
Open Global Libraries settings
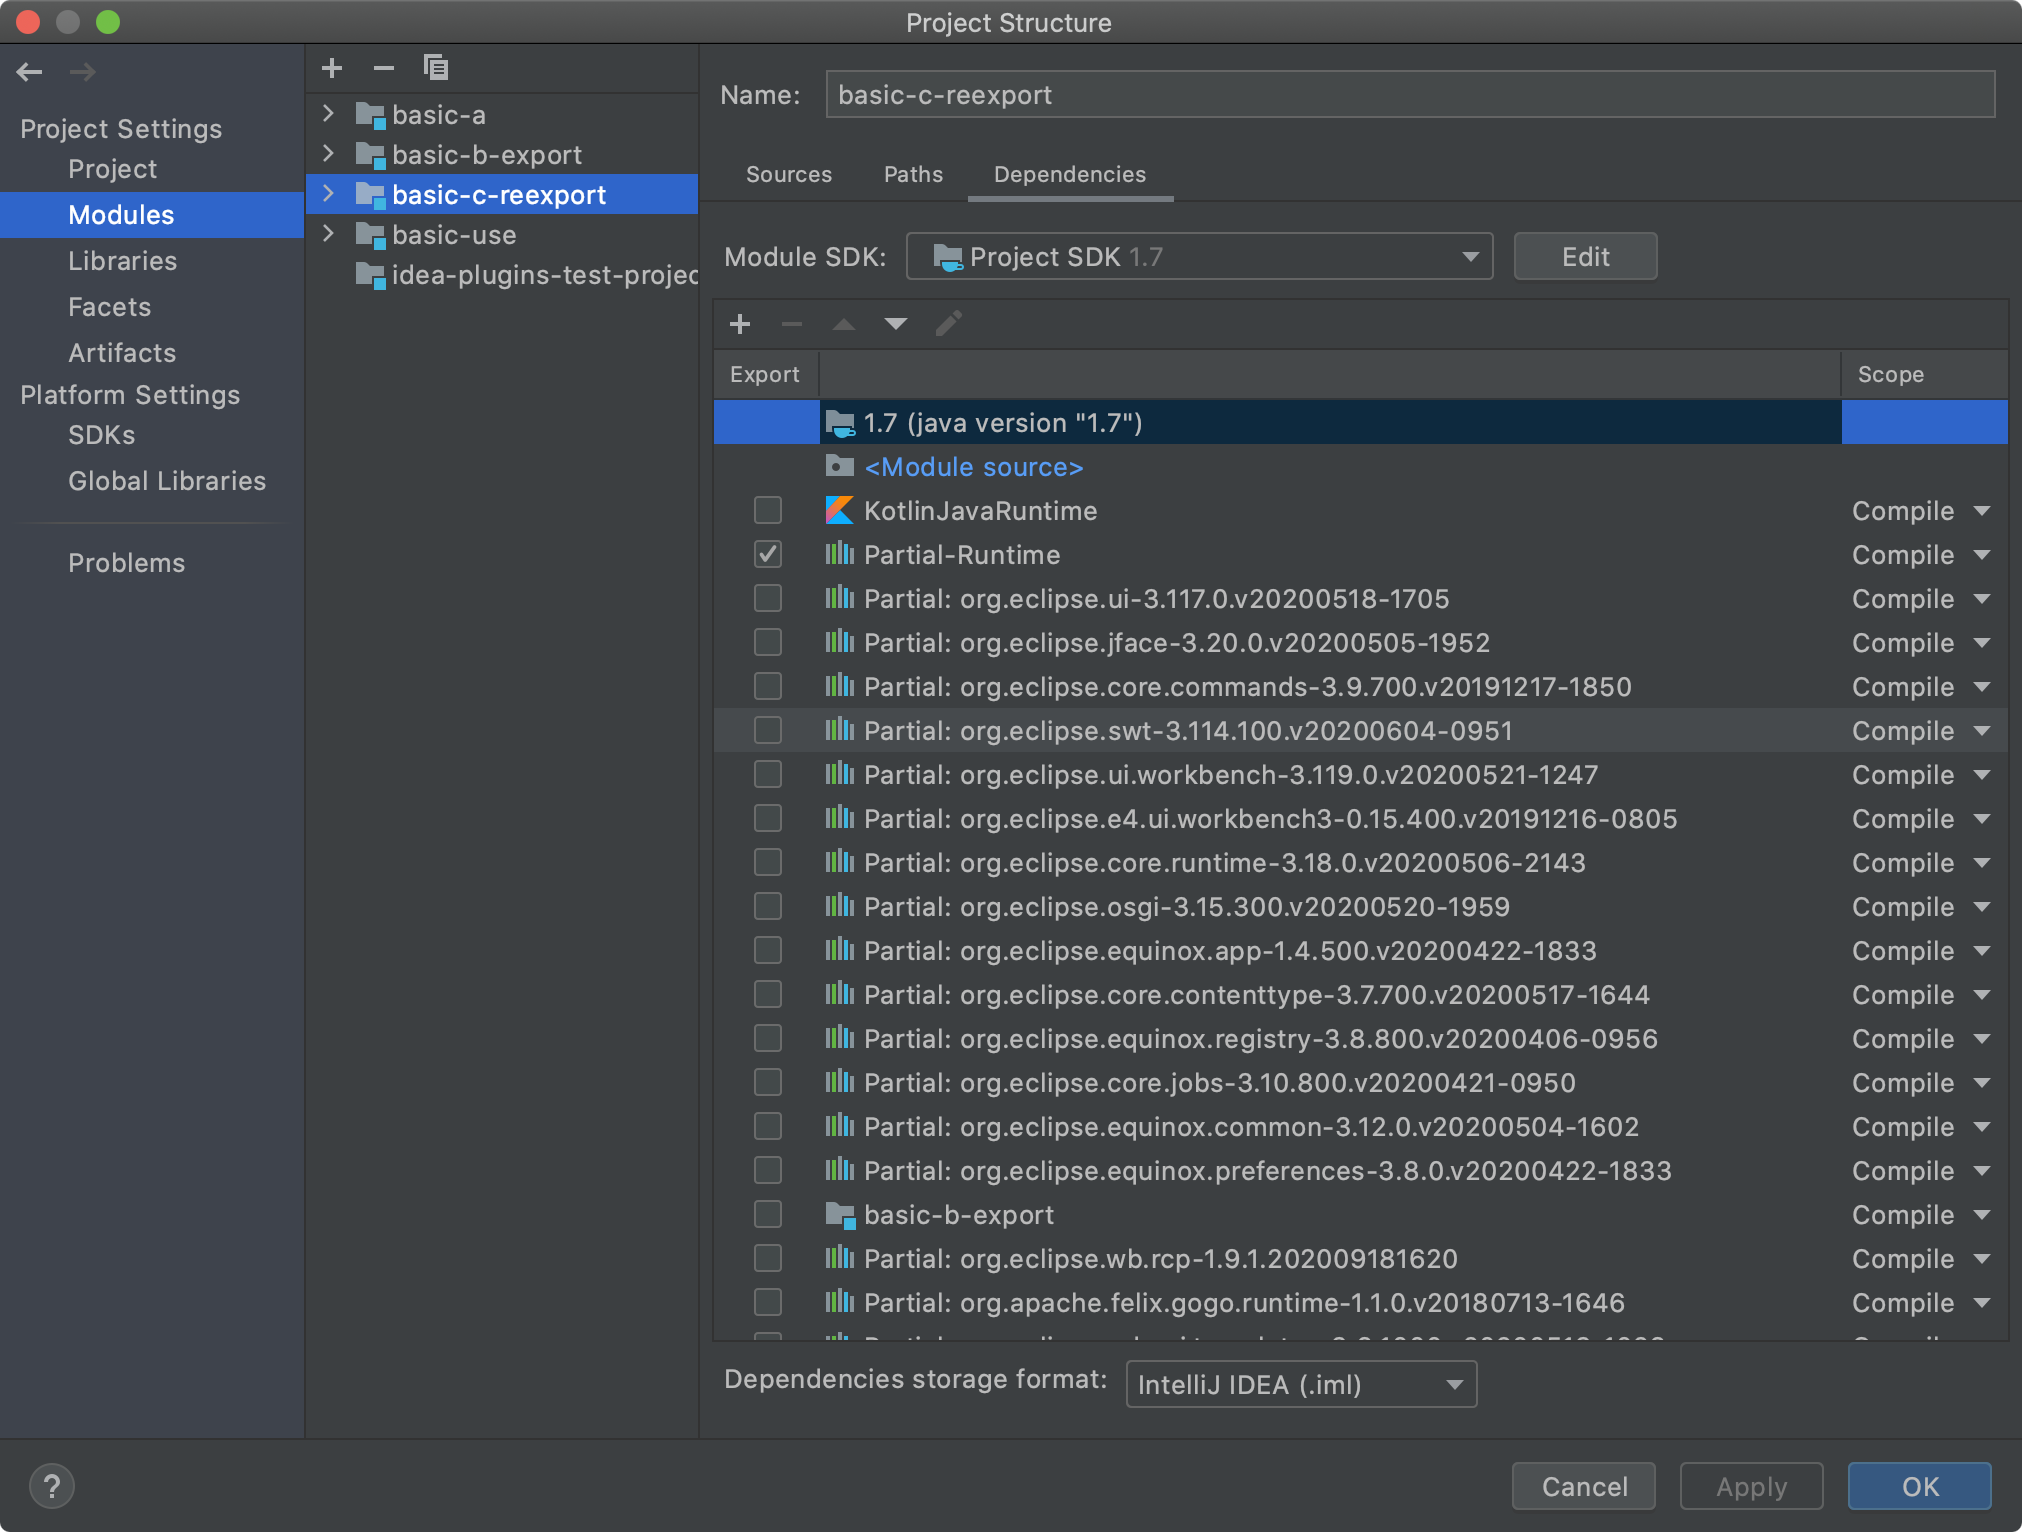click(x=167, y=481)
